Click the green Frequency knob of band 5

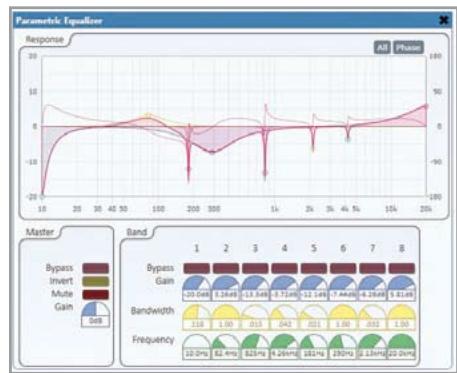pyautogui.click(x=314, y=341)
